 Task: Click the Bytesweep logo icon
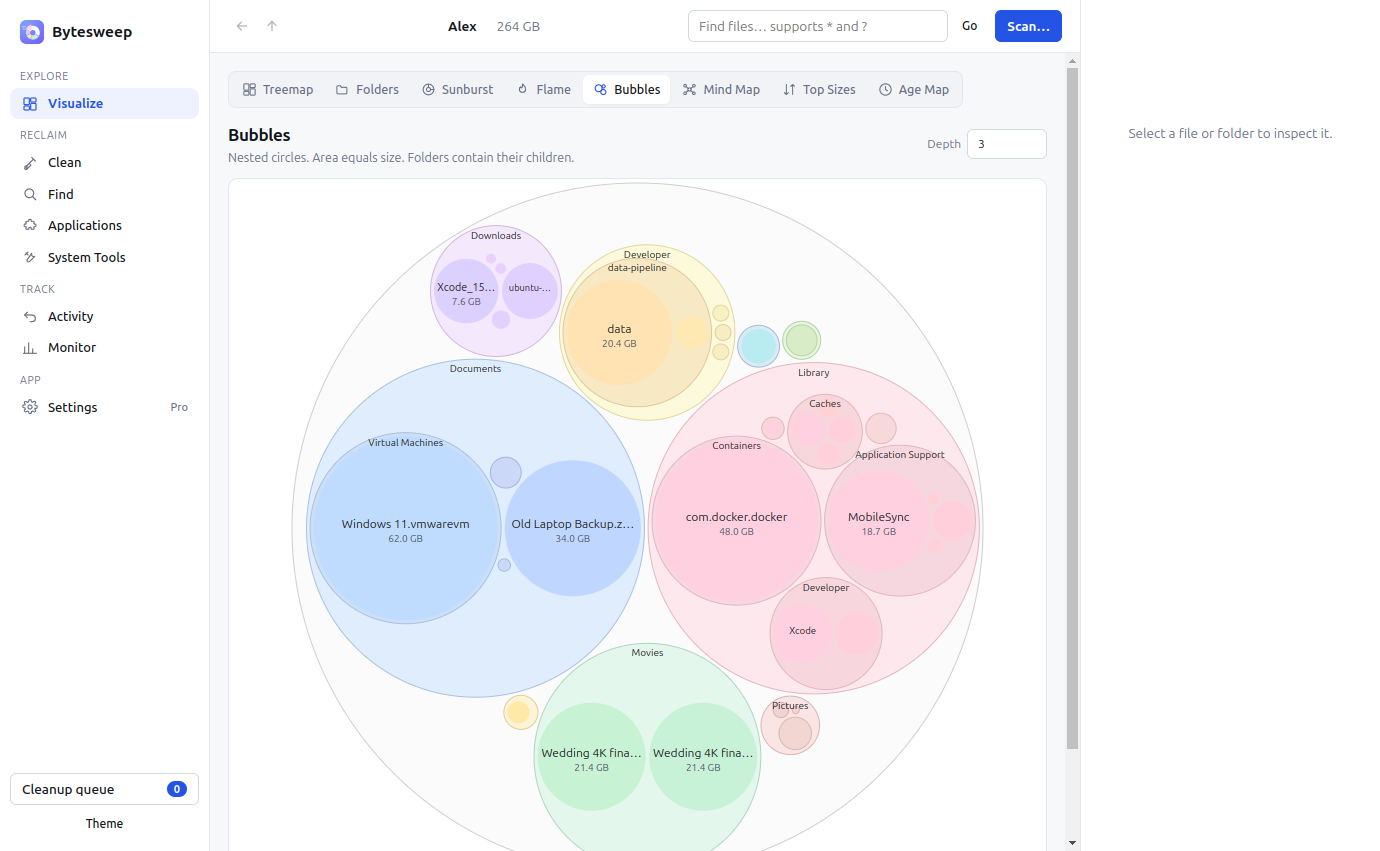(x=32, y=32)
